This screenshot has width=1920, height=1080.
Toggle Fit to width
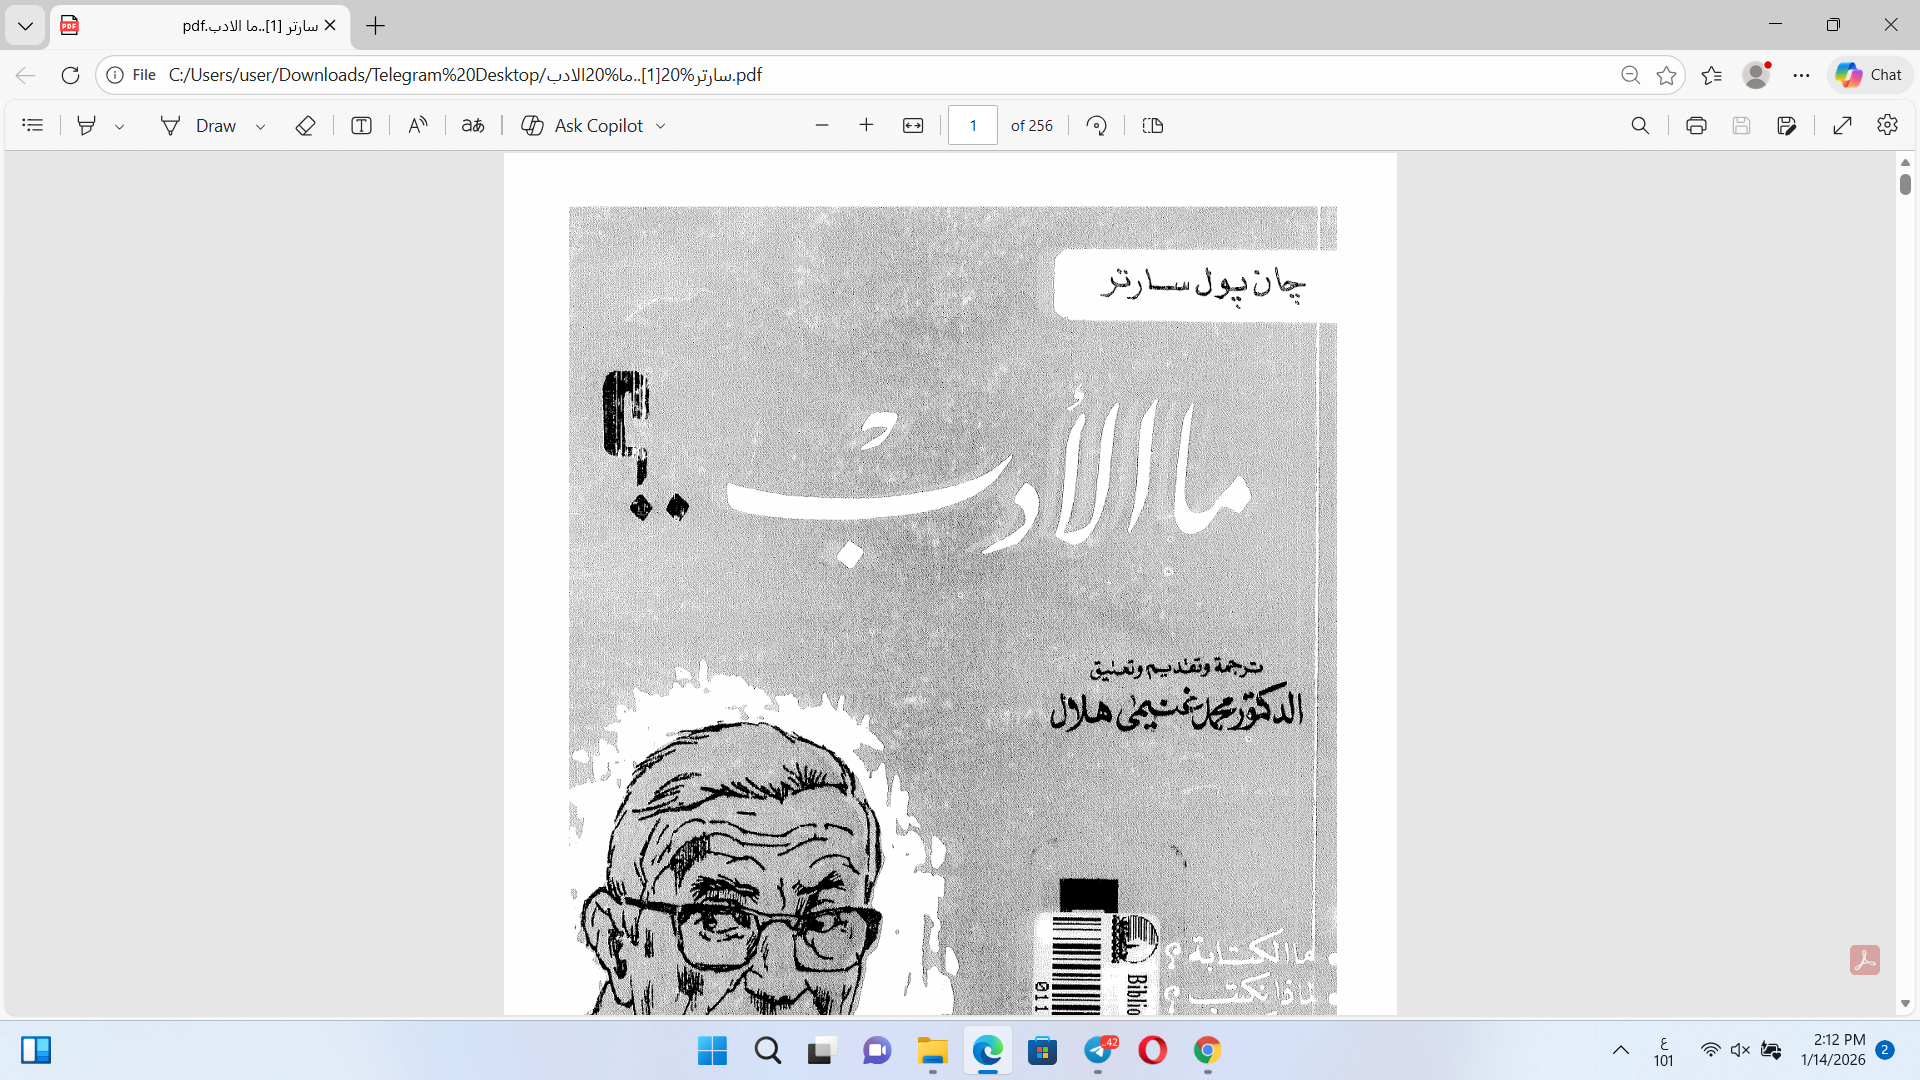pos(913,125)
